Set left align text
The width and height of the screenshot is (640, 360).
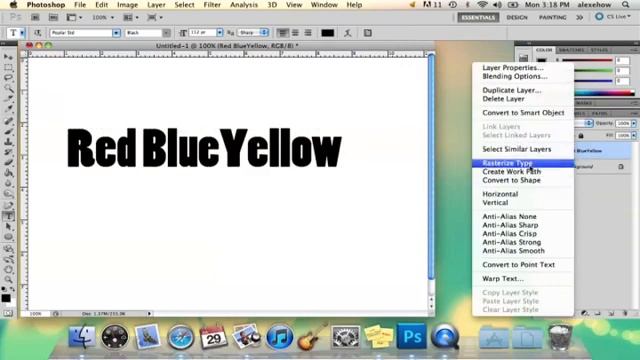coord(282,33)
